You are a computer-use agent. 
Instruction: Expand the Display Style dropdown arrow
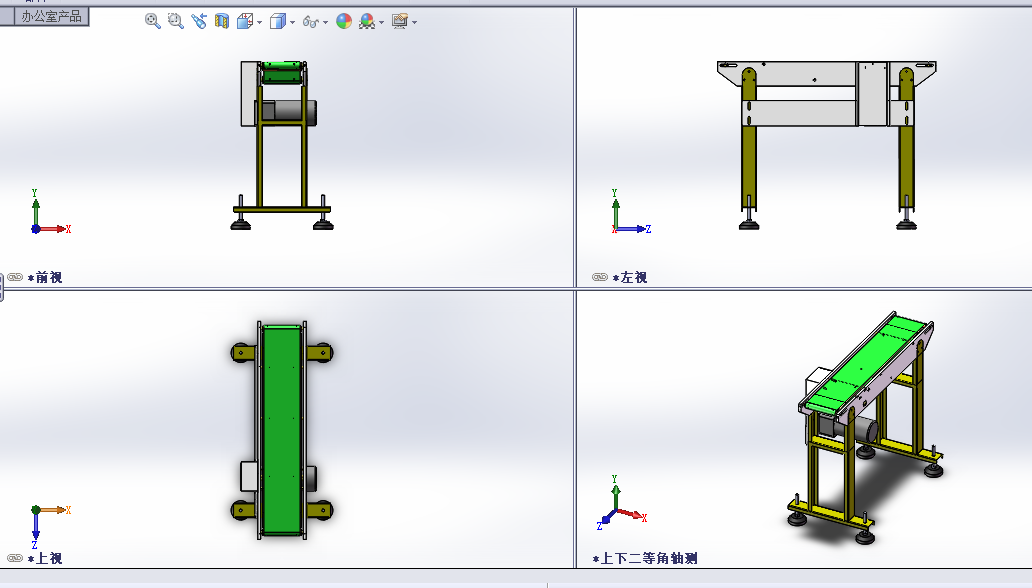[292, 22]
